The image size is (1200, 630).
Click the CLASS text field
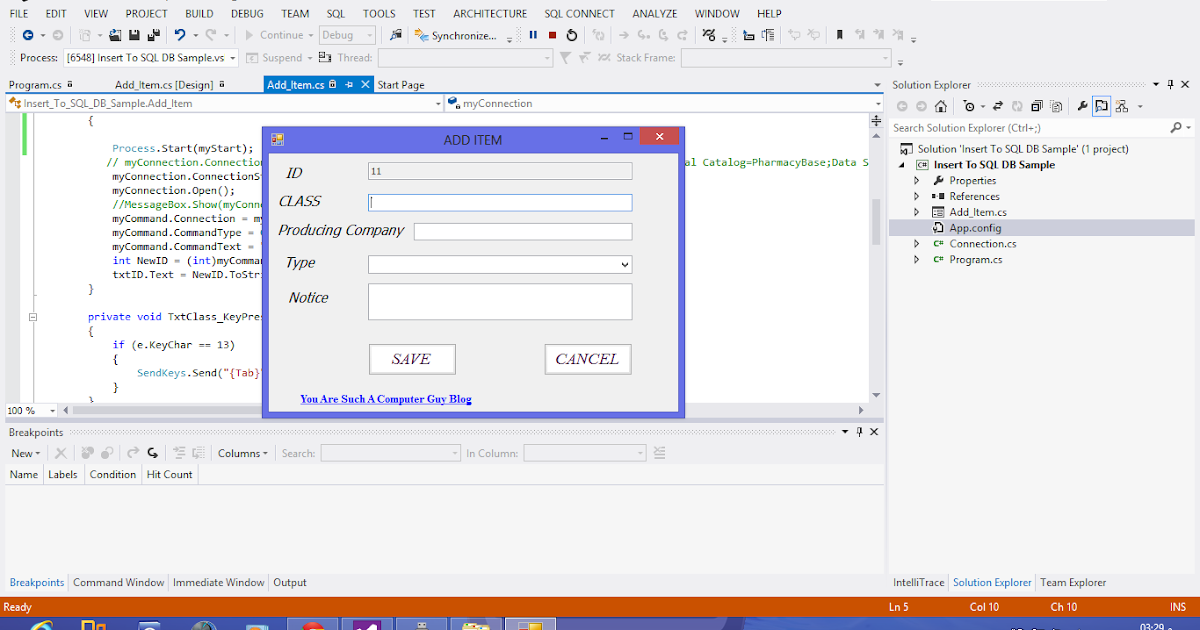click(500, 202)
